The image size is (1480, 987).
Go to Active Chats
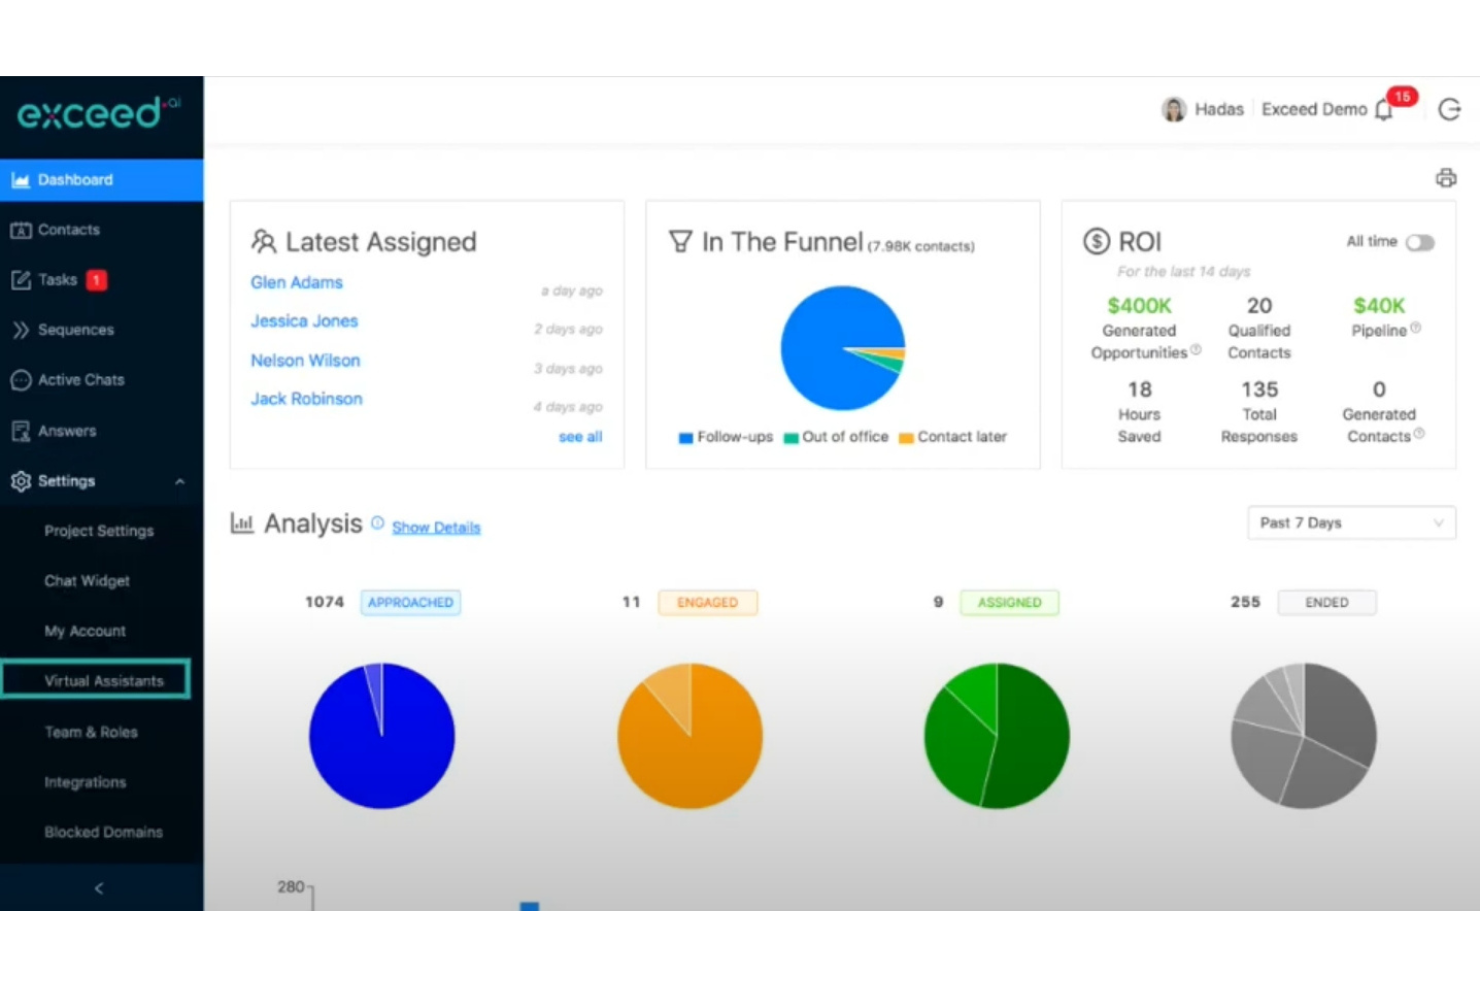(81, 380)
